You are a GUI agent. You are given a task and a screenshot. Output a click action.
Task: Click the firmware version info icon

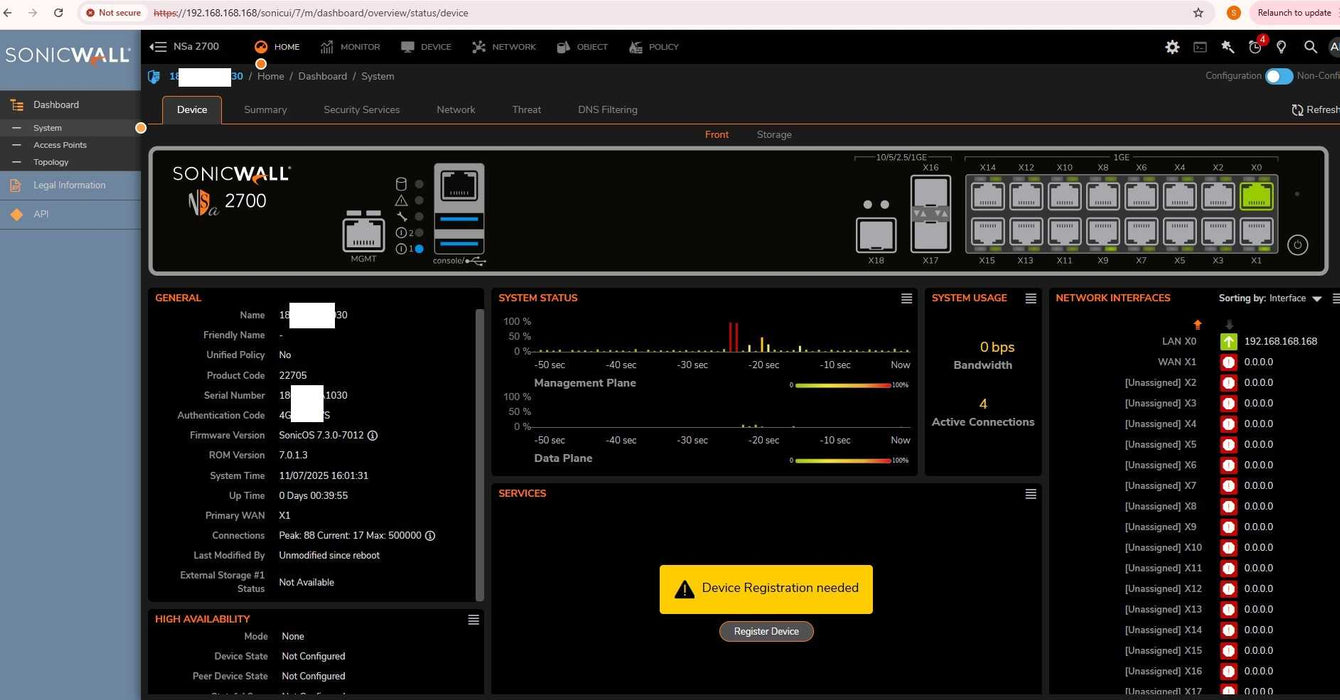pyautogui.click(x=373, y=436)
